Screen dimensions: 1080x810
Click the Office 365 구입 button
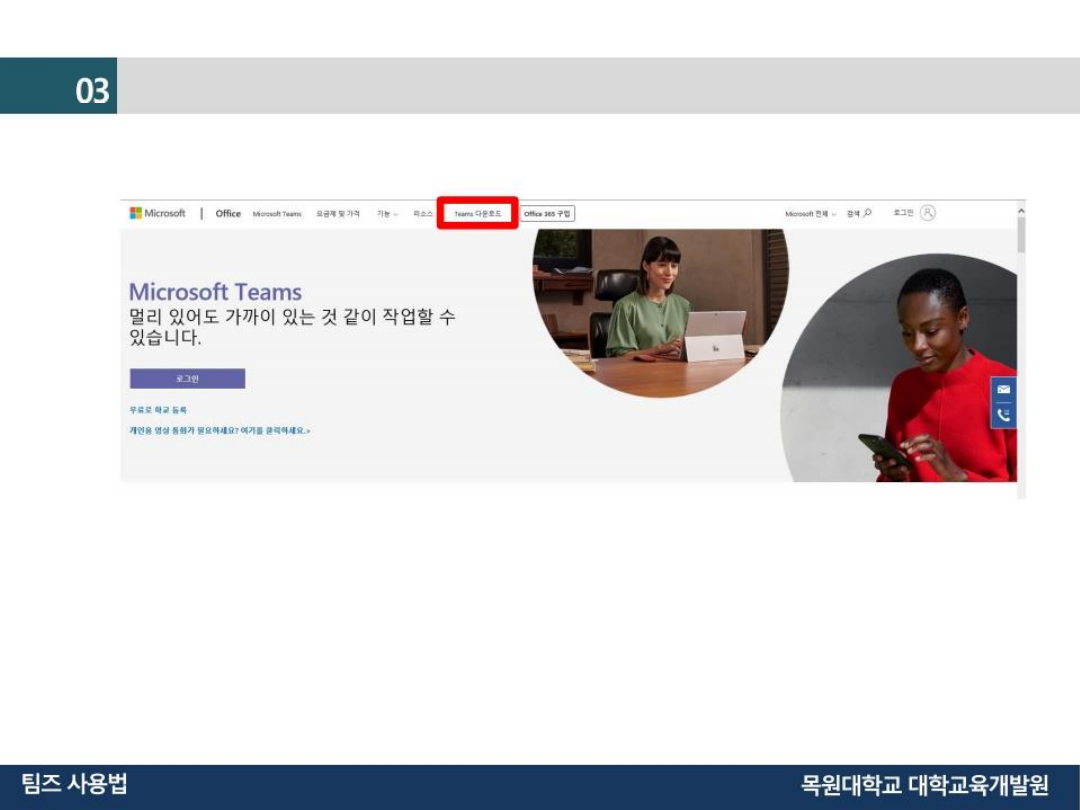tap(547, 214)
